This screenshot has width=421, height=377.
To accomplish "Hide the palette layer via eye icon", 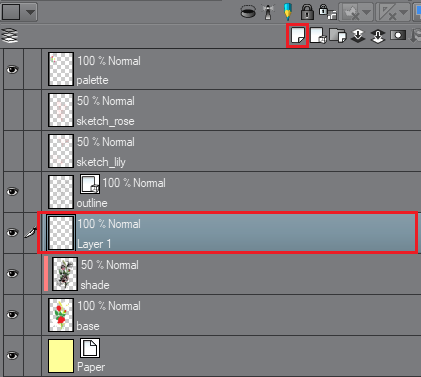I will point(13,69).
